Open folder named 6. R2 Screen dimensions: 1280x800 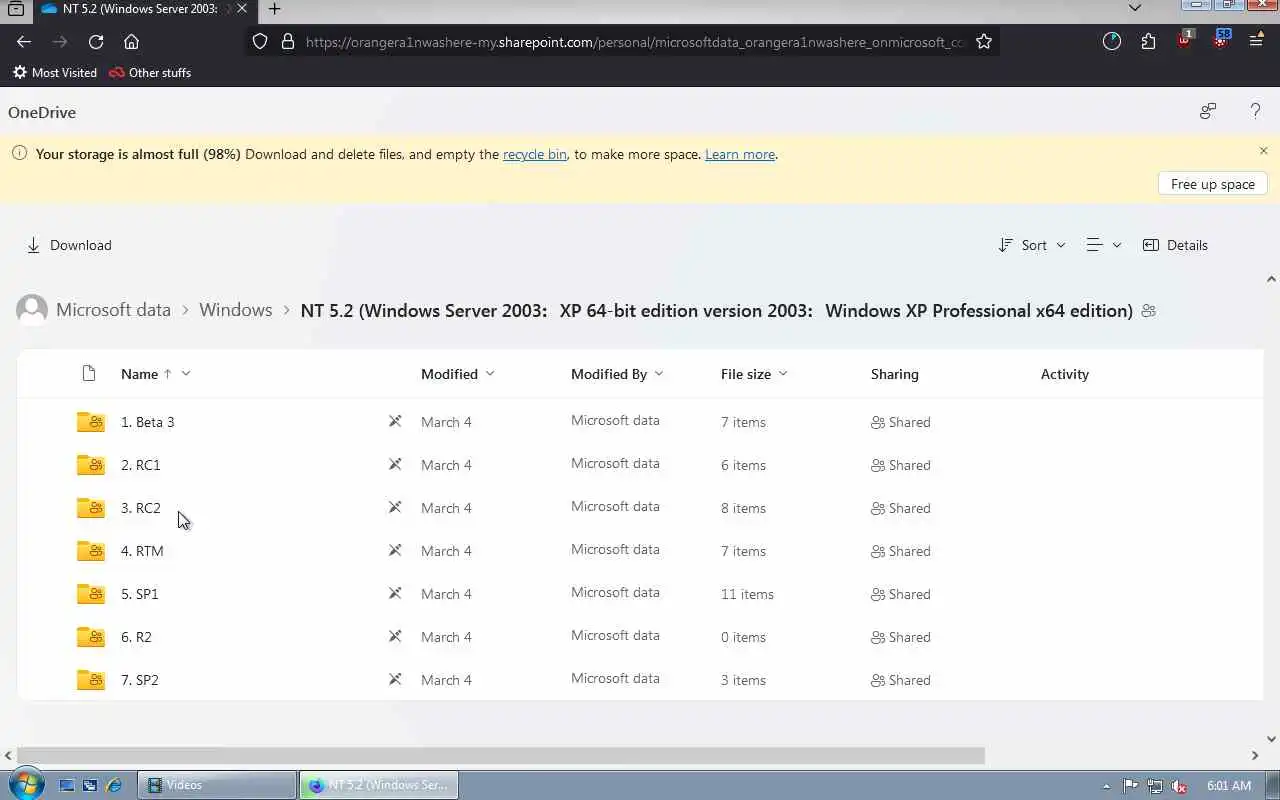136,637
